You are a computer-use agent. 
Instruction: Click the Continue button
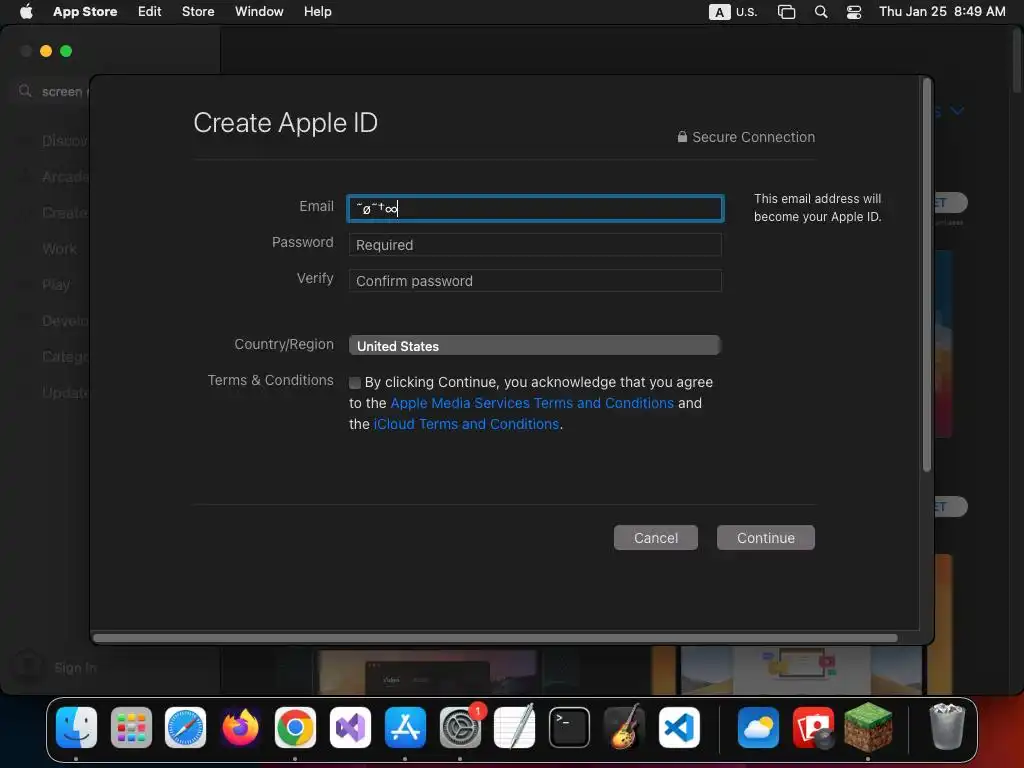(x=765, y=537)
